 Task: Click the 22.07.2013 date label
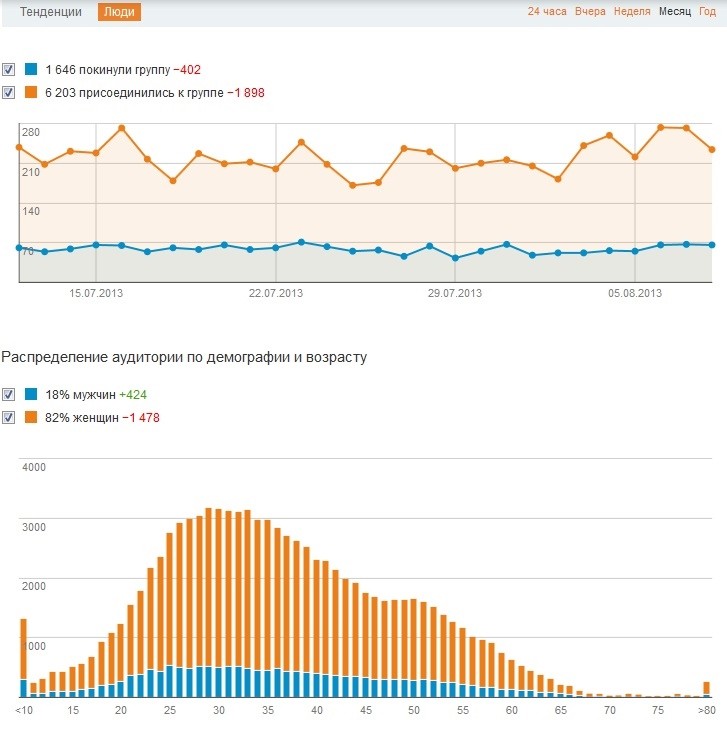(276, 293)
